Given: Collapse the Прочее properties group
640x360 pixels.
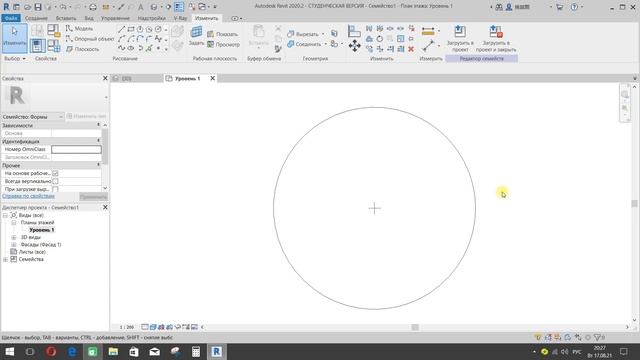Looking at the screenshot, I should [98, 165].
